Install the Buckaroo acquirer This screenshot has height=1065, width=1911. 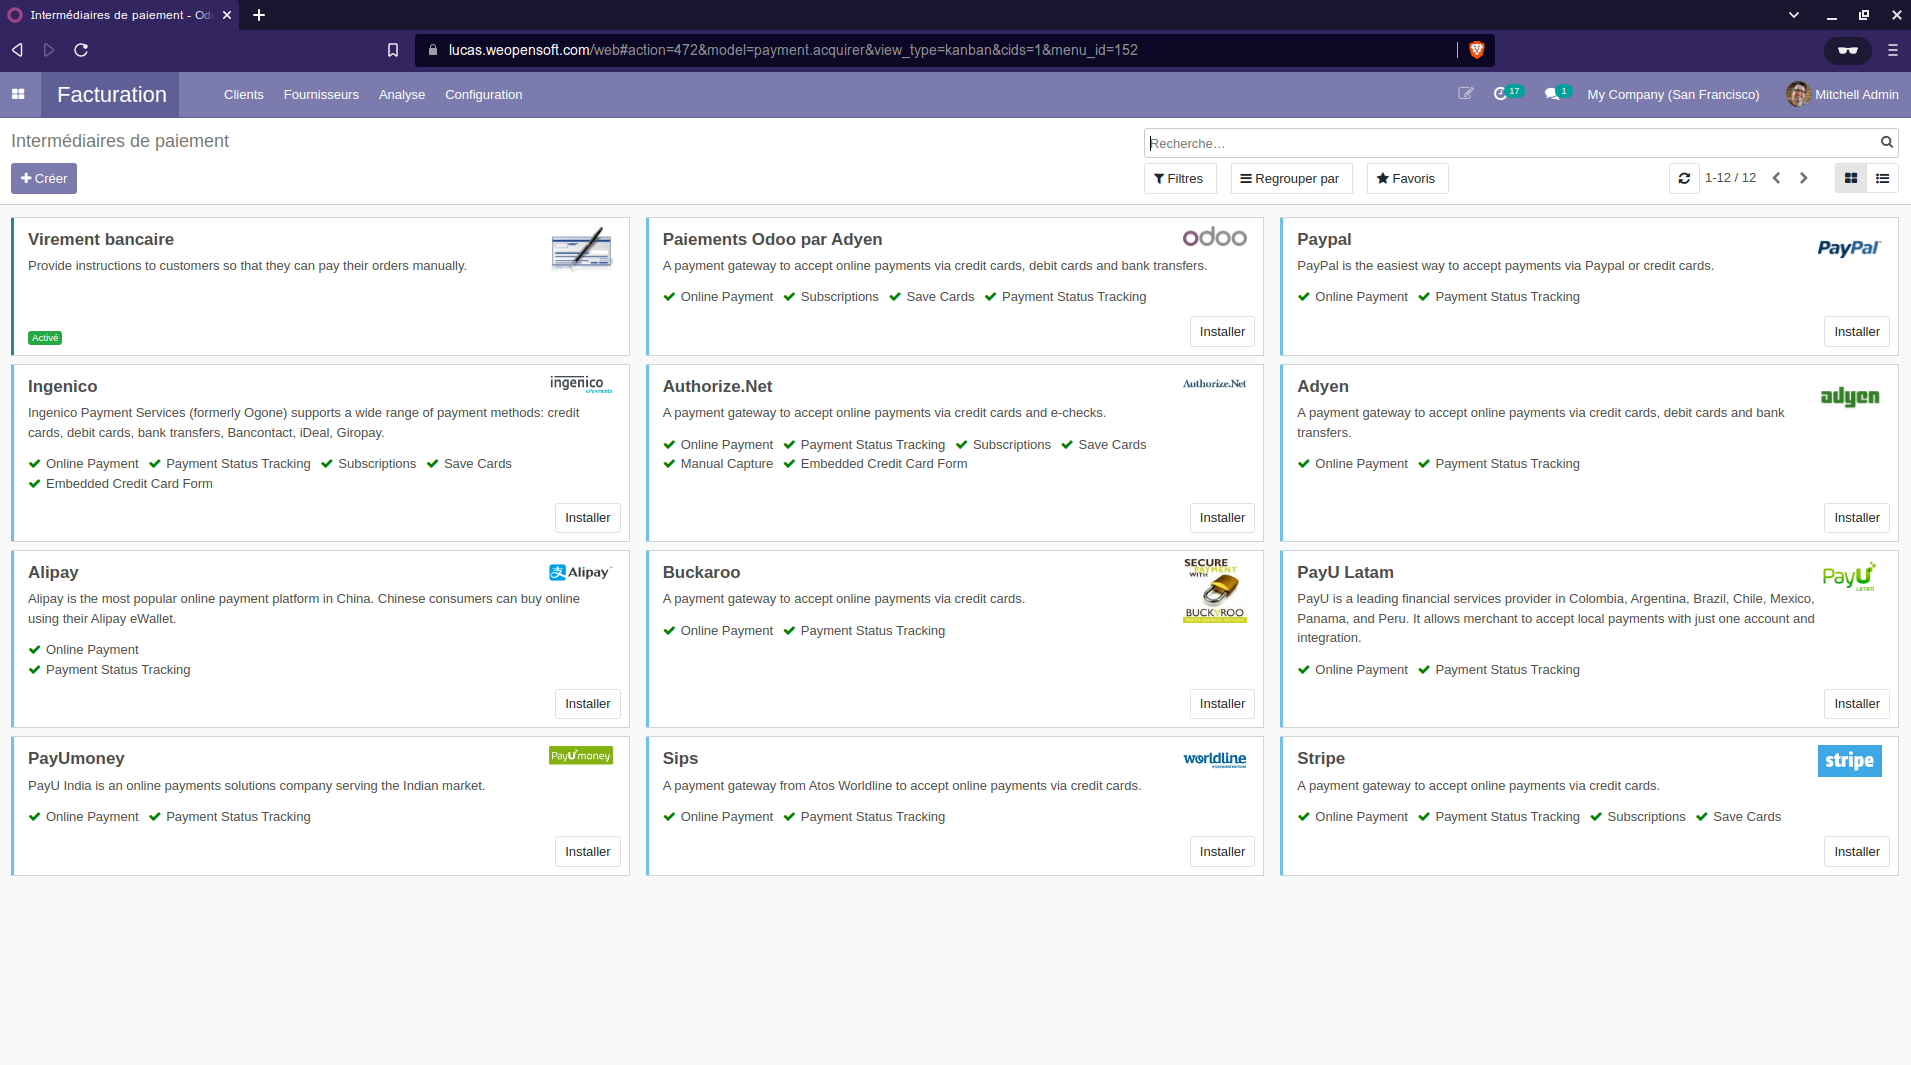click(1222, 703)
